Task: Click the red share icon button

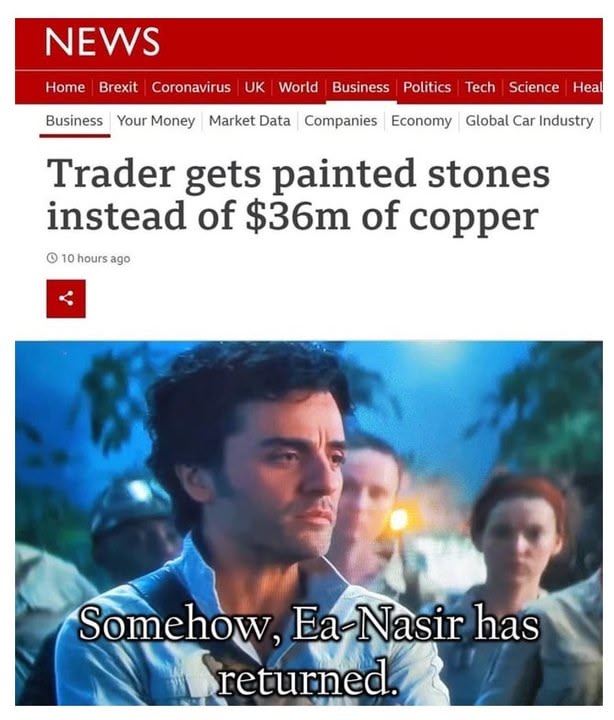Action: 66,298
